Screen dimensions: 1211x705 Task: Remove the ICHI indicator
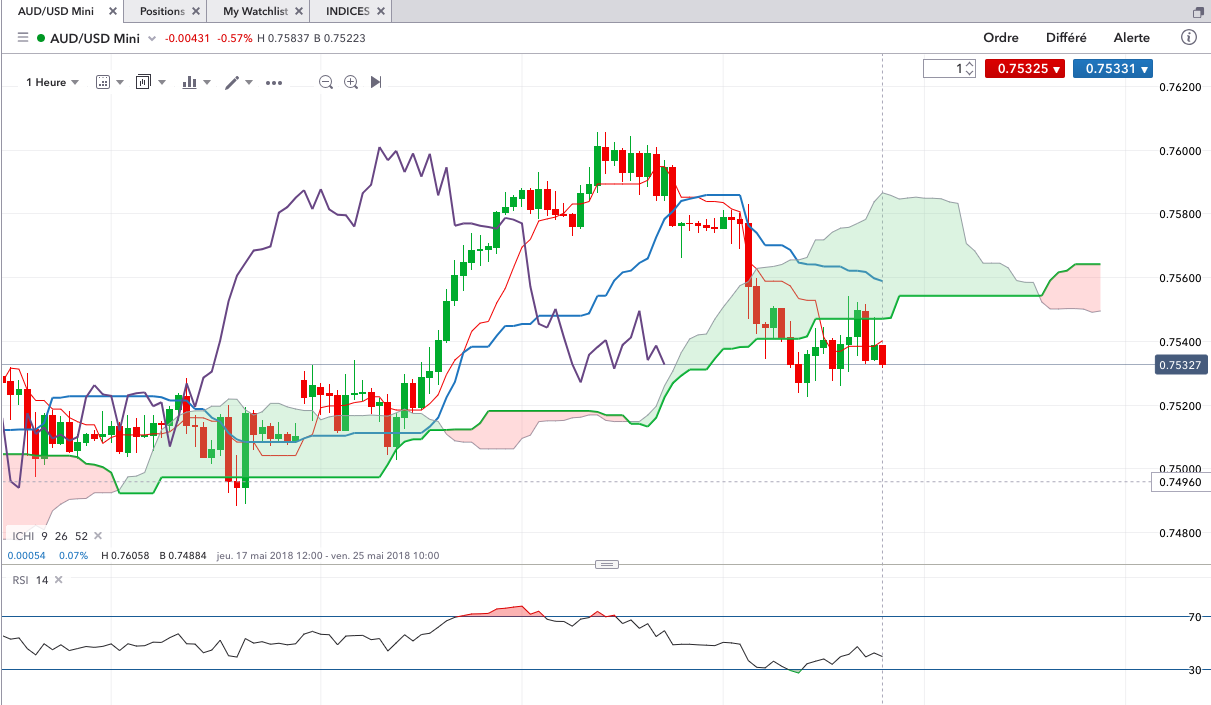point(98,536)
